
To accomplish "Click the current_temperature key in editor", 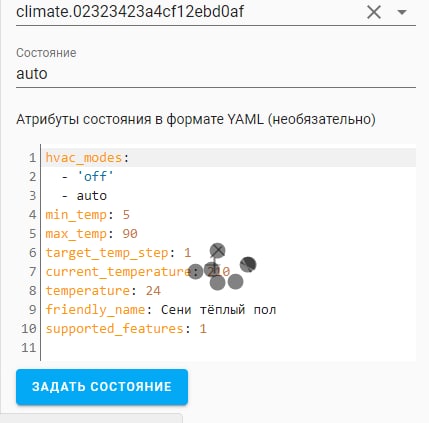I will coord(119,271).
